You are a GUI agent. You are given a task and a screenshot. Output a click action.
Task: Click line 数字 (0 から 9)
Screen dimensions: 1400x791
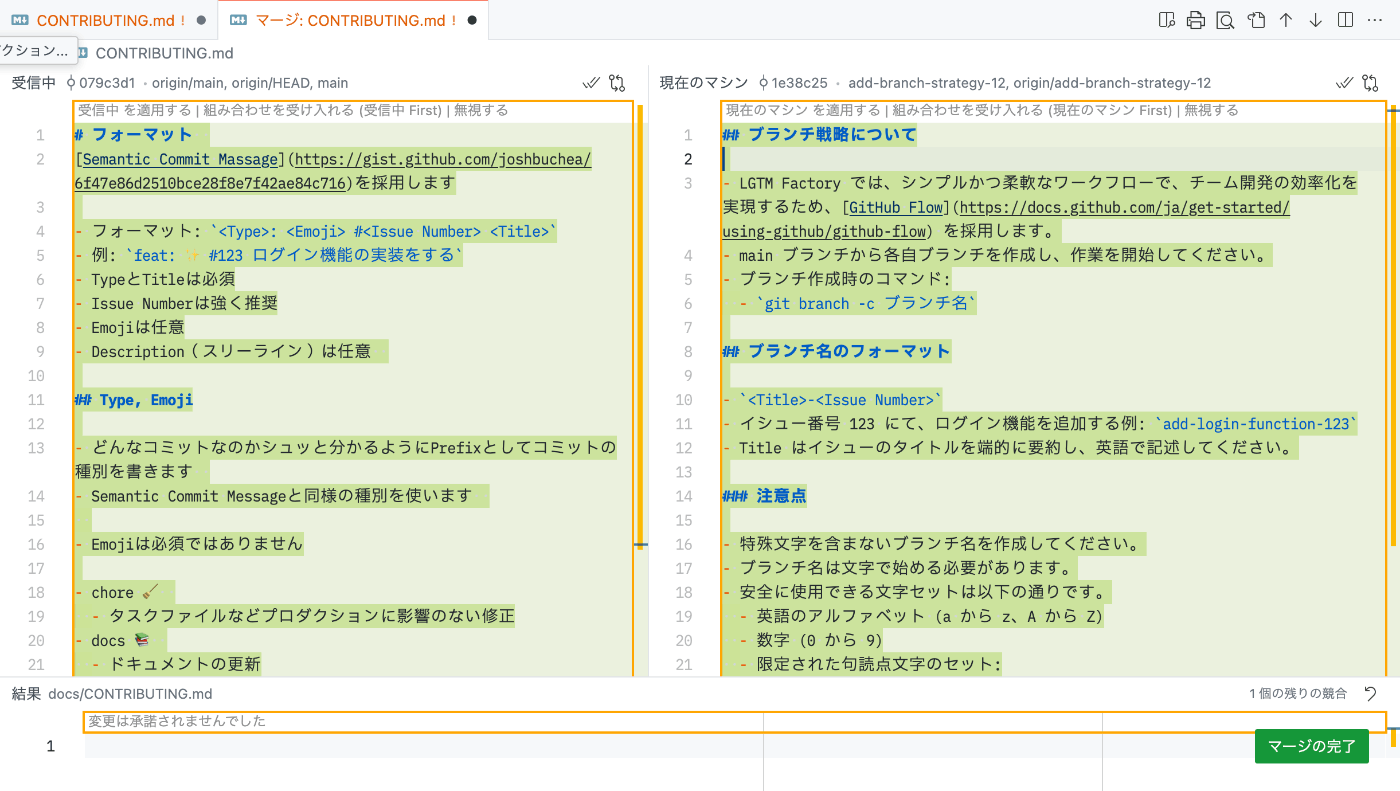812,641
